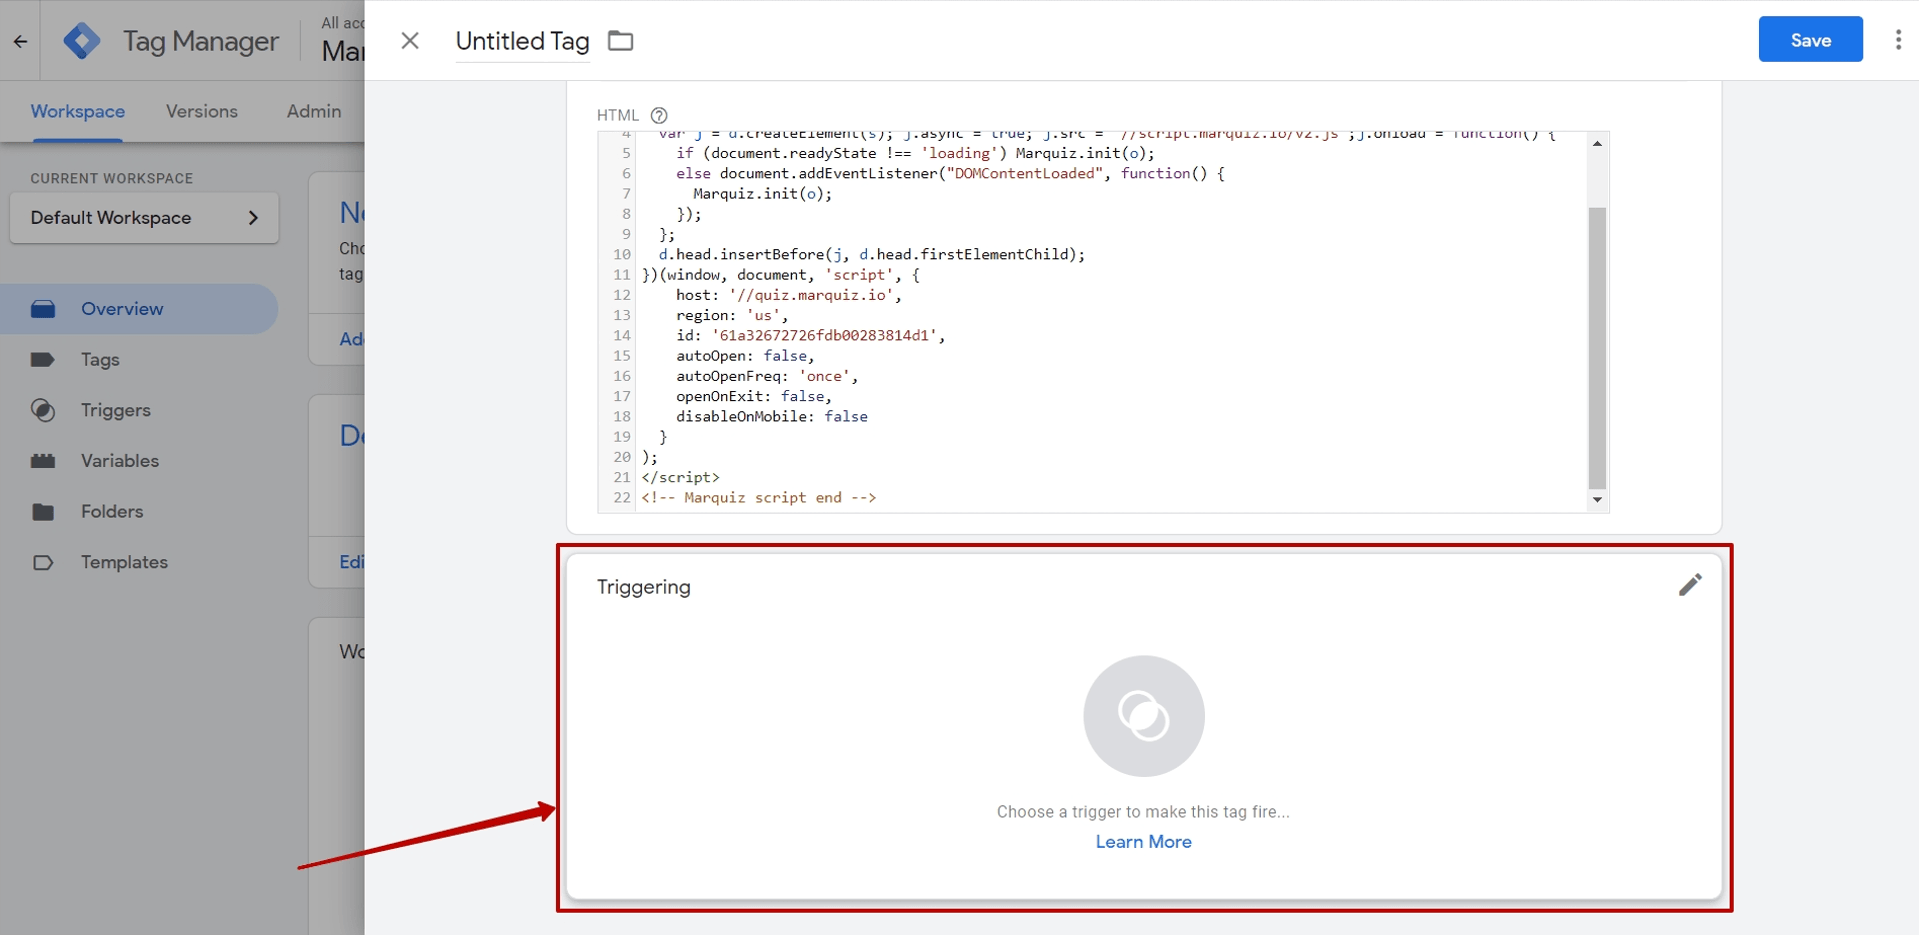Switch to the Versions tab
This screenshot has width=1919, height=935.
202,112
